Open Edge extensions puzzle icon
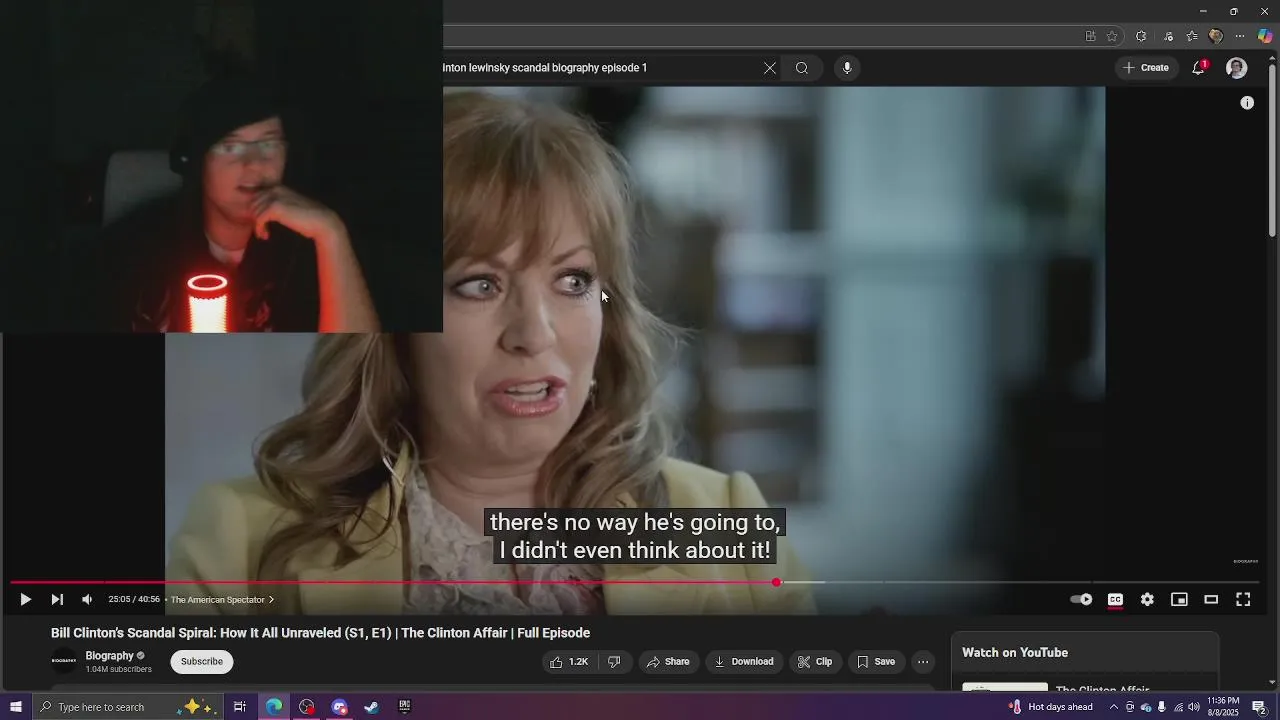The height and width of the screenshot is (720, 1280). point(1141,36)
